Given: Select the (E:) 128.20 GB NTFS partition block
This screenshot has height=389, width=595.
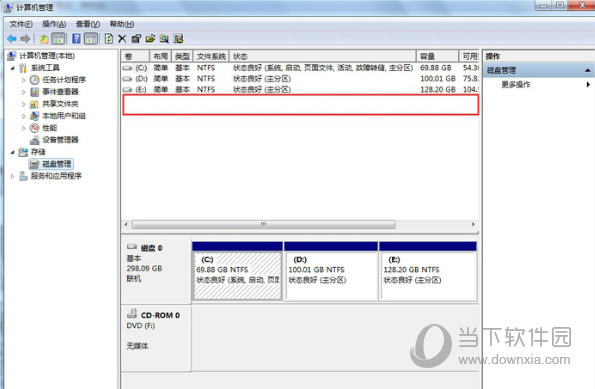Looking at the screenshot, I should (428, 271).
